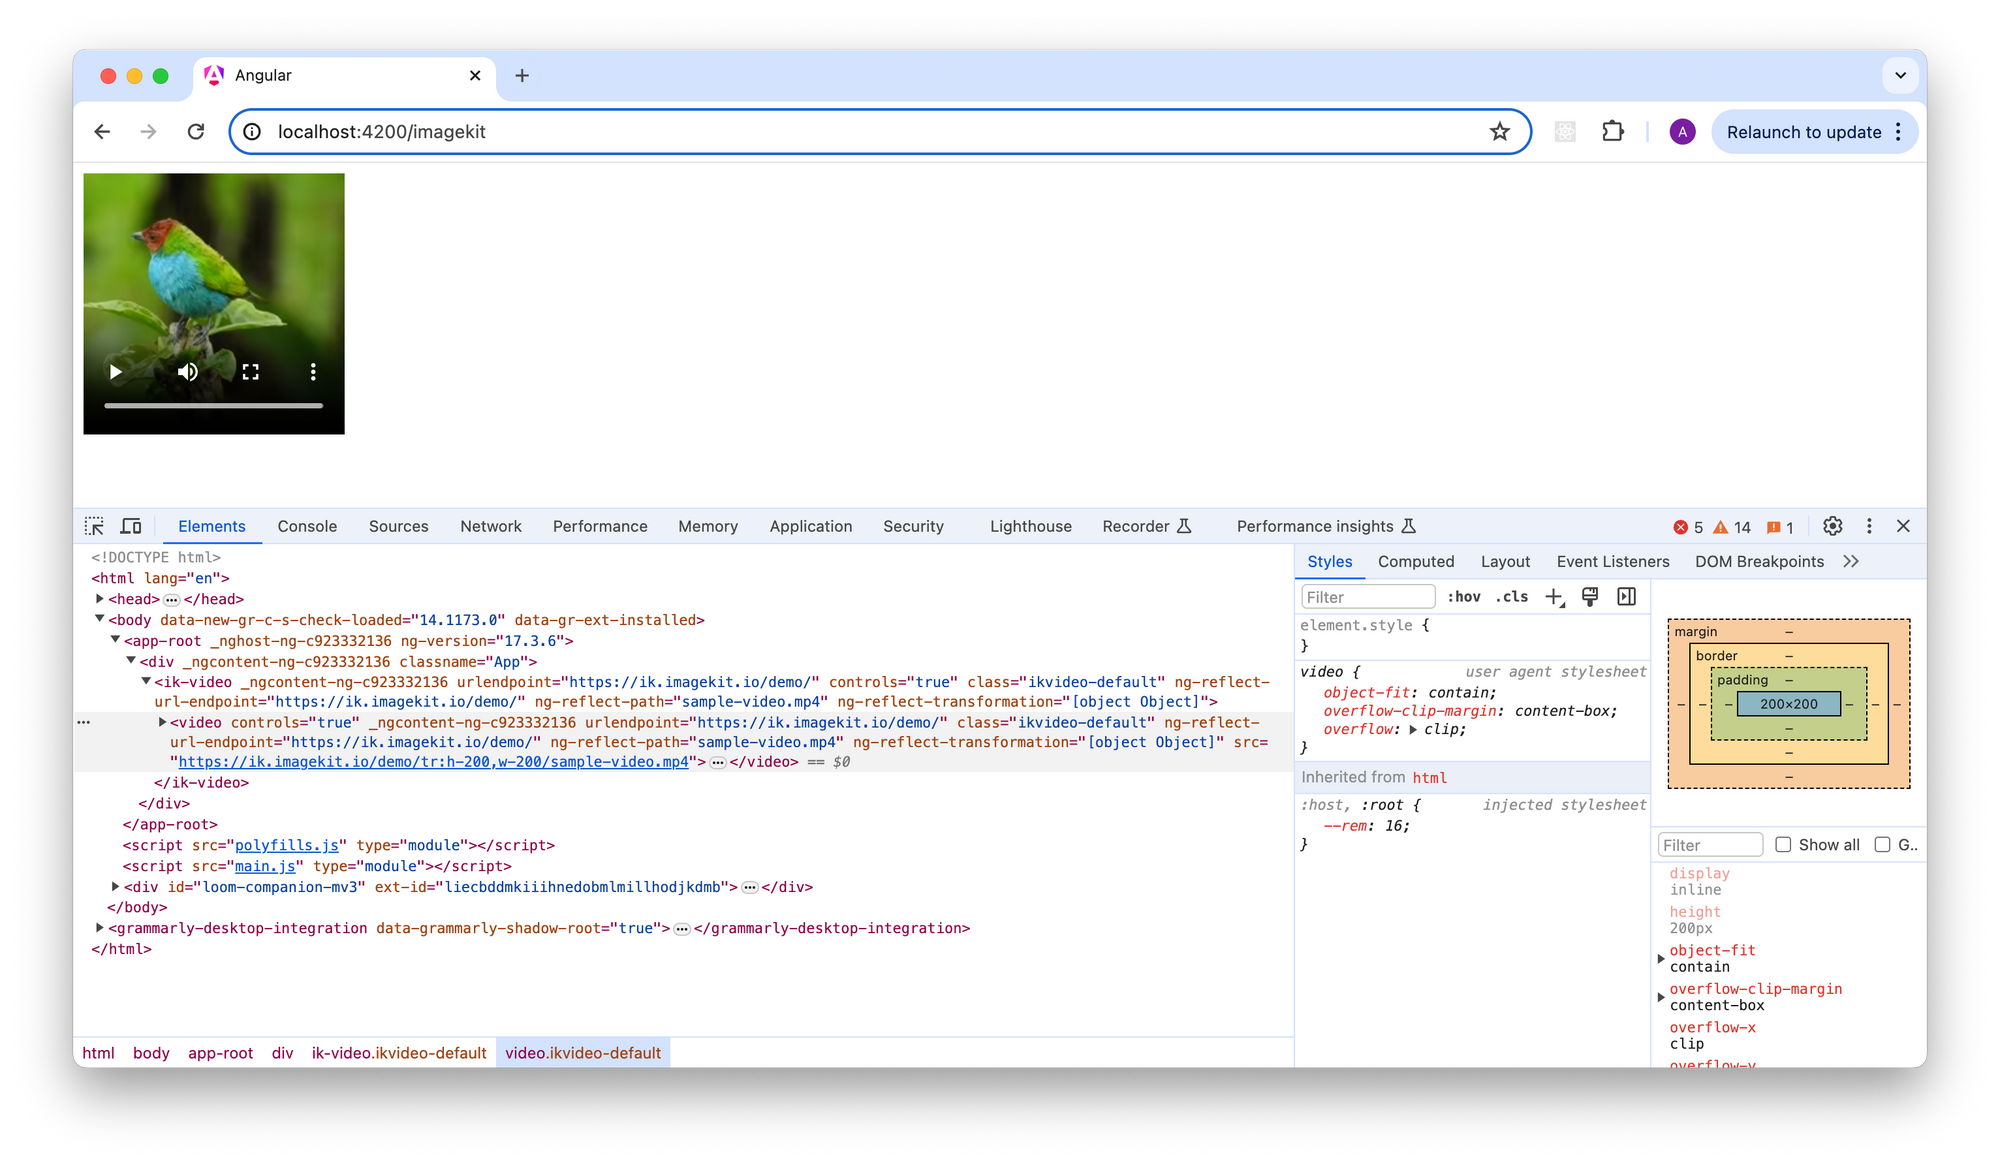Viewport: 2000px width, 1164px height.
Task: Switch to the Sources tab
Action: (398, 526)
